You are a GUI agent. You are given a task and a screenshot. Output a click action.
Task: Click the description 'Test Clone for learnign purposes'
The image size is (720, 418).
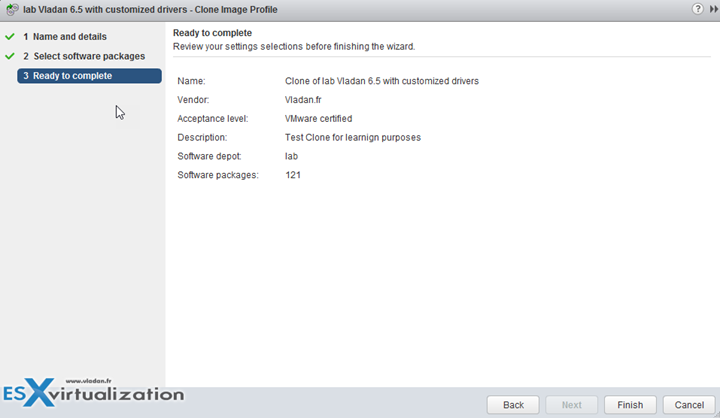(x=353, y=137)
